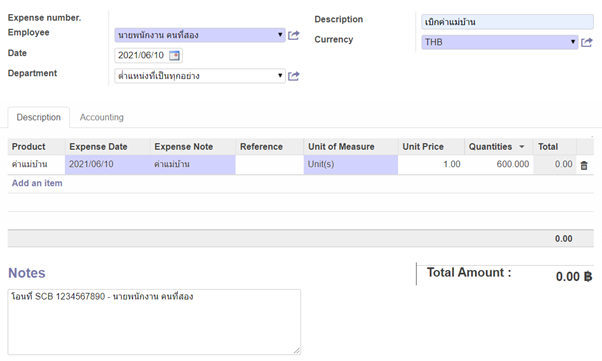The image size is (602, 361).
Task: Select the Expense Date cell 2021/06/10
Action: (108, 164)
